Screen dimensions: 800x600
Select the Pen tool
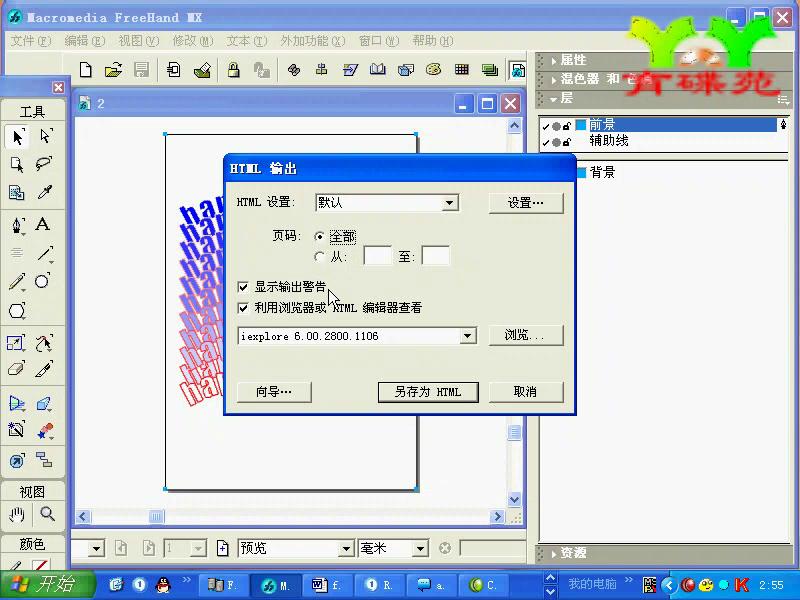[18, 225]
